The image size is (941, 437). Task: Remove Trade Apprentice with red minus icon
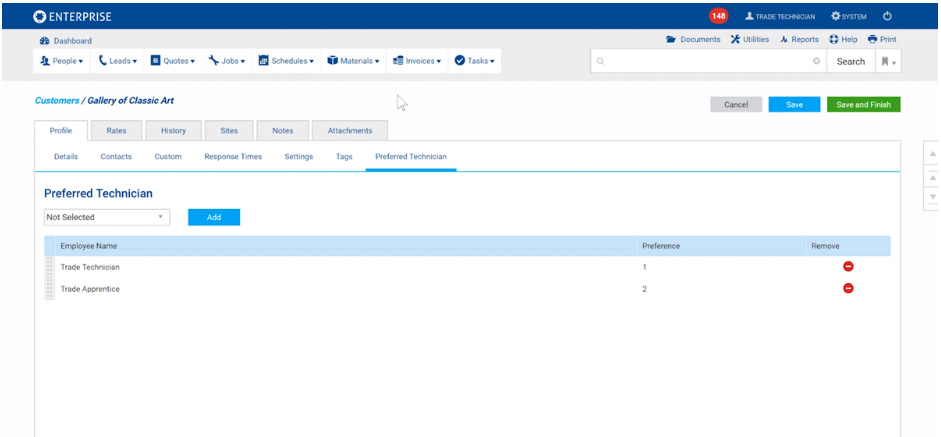point(848,288)
